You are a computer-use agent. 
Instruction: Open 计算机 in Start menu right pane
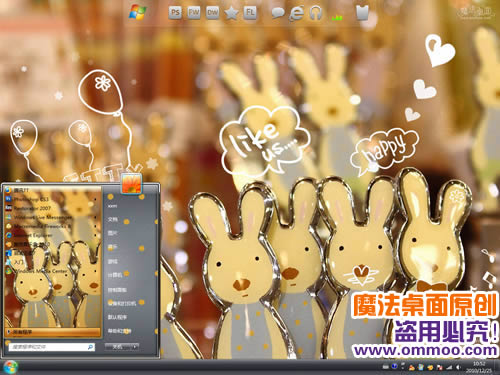pyautogui.click(x=115, y=275)
